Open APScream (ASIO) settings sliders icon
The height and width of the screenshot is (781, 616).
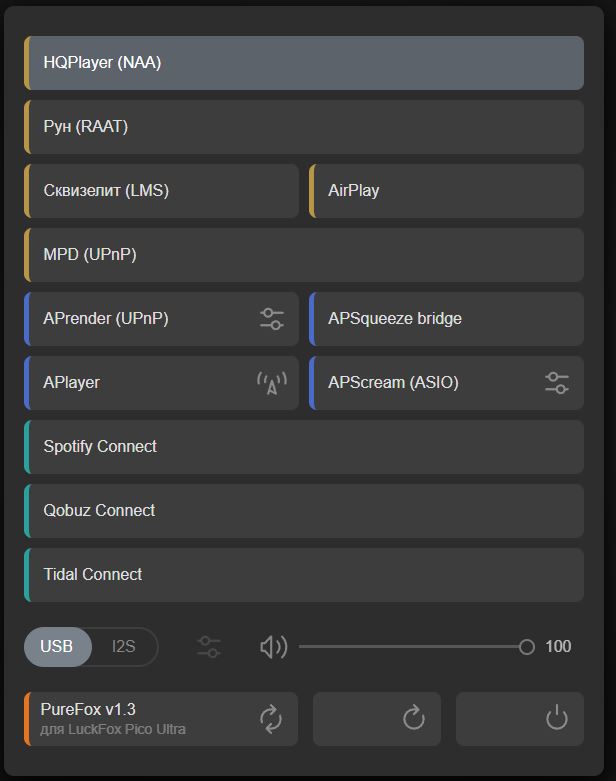pyautogui.click(x=556, y=383)
